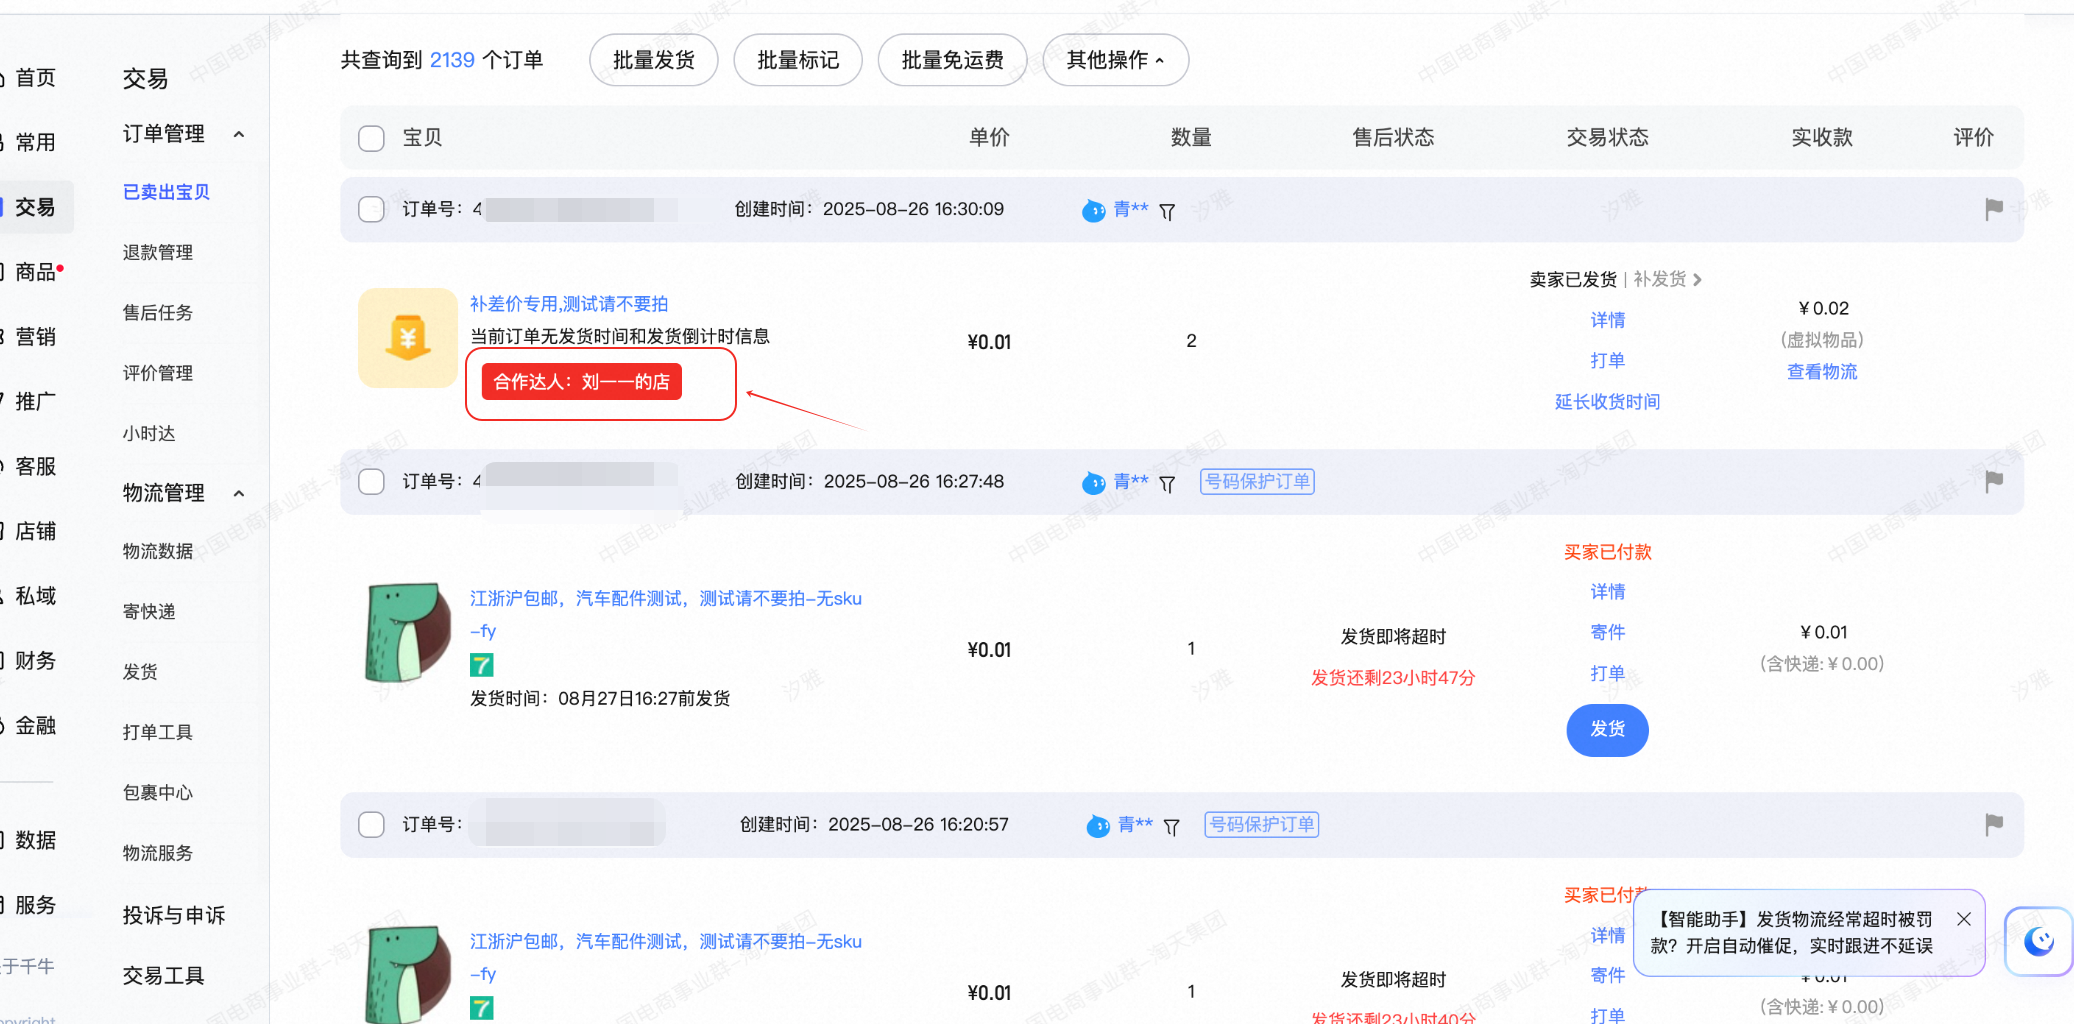Select 物流服务 submenu item
Image resolution: width=2074 pixels, height=1024 pixels.
[x=158, y=853]
